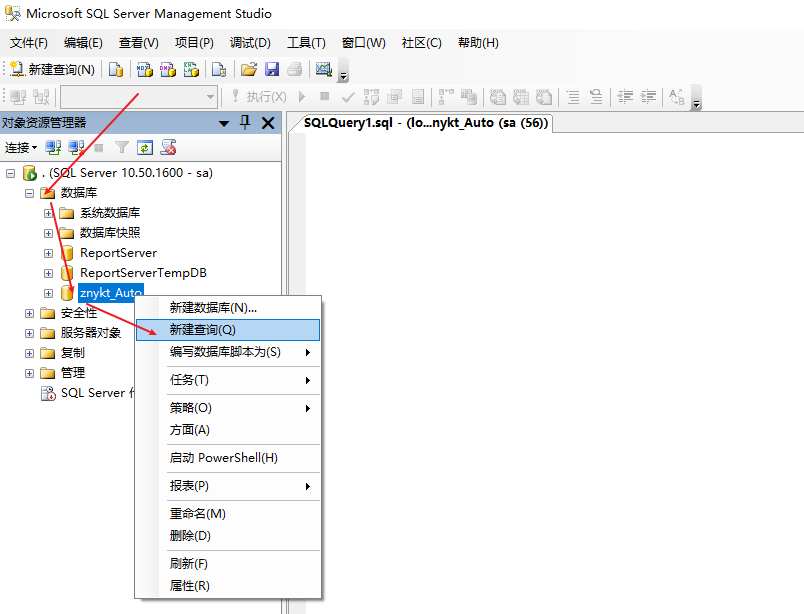Choose 新建查询(Q) in the context menu
The image size is (804, 614).
(228, 330)
